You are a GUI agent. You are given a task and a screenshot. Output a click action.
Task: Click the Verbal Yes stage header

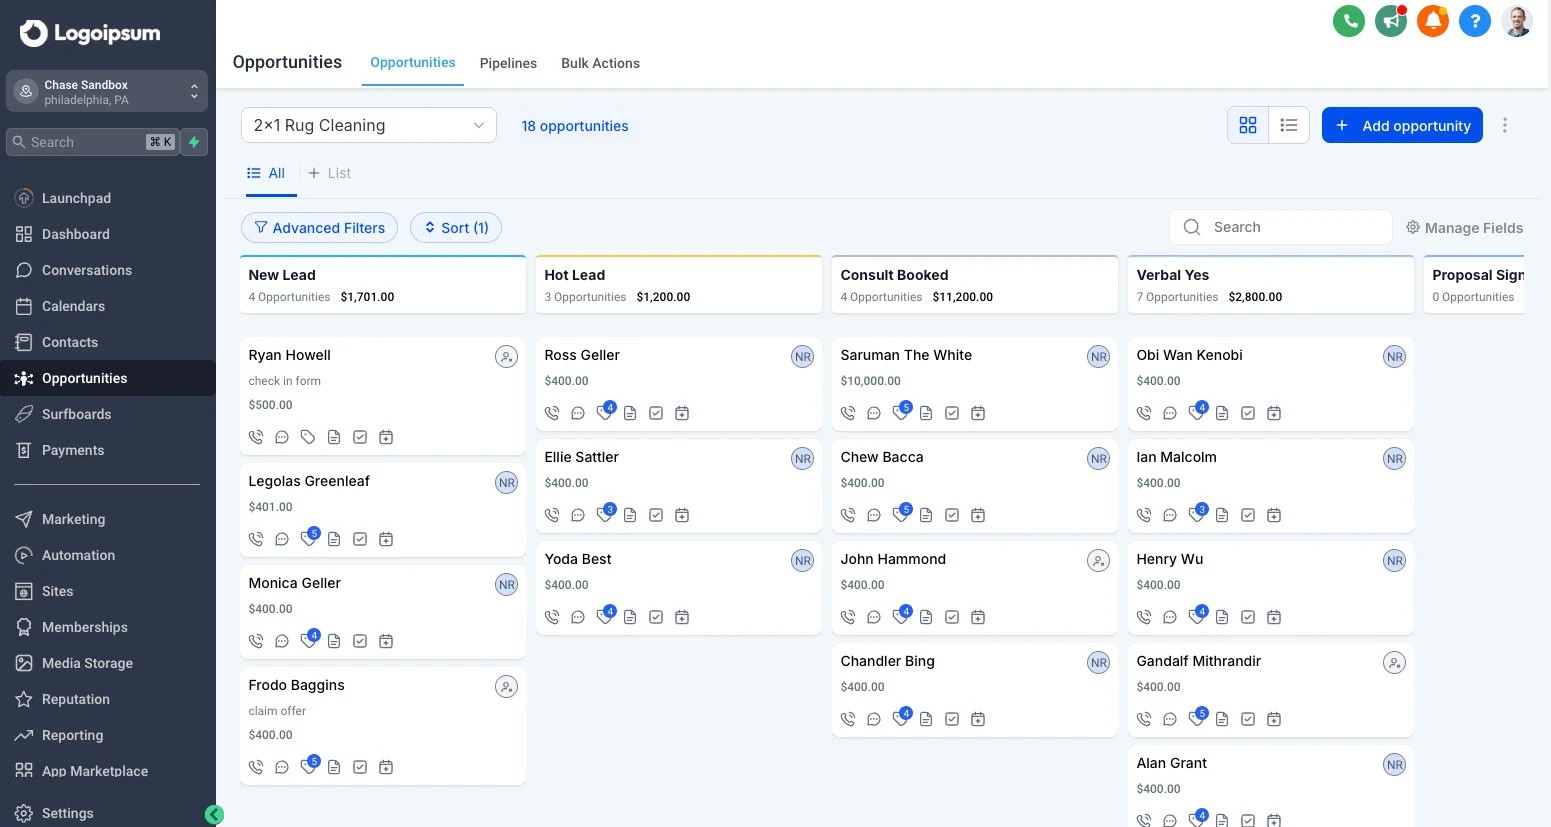point(1271,285)
